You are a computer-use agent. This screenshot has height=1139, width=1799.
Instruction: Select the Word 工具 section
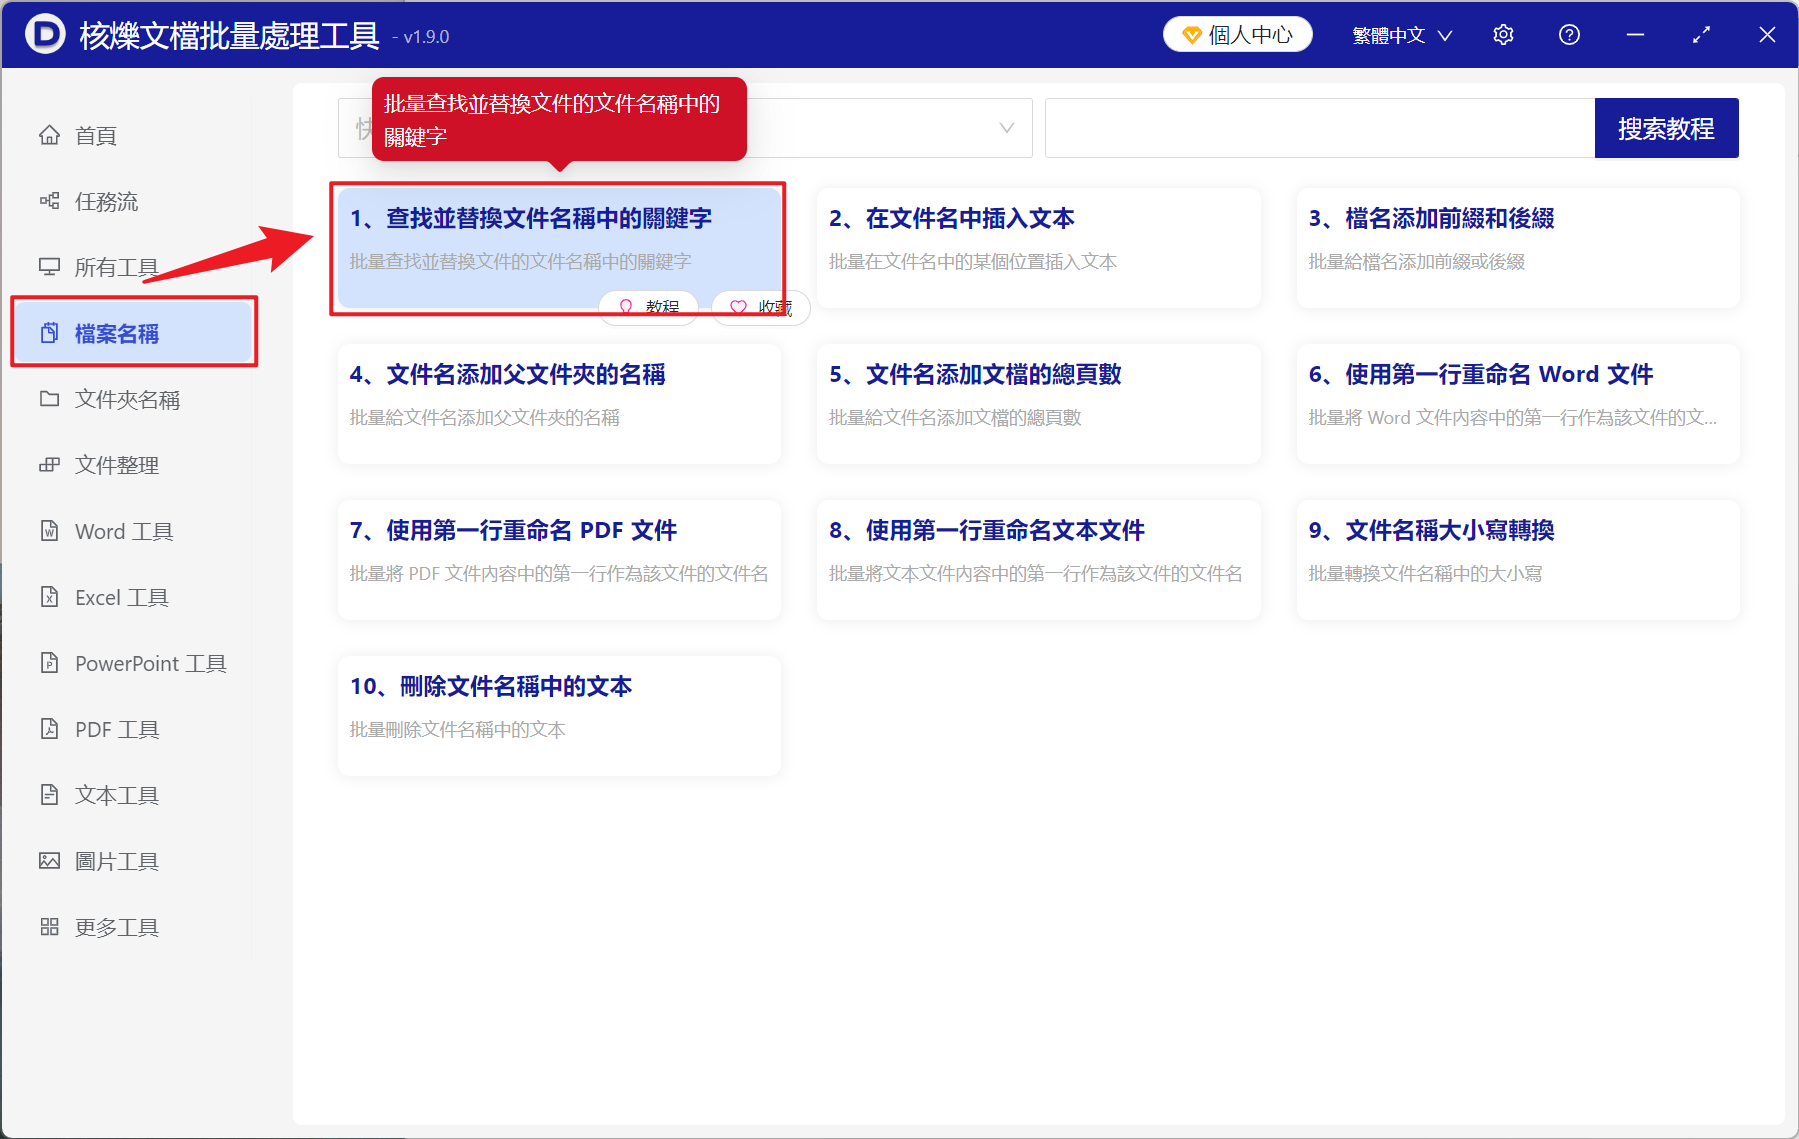coord(121,531)
